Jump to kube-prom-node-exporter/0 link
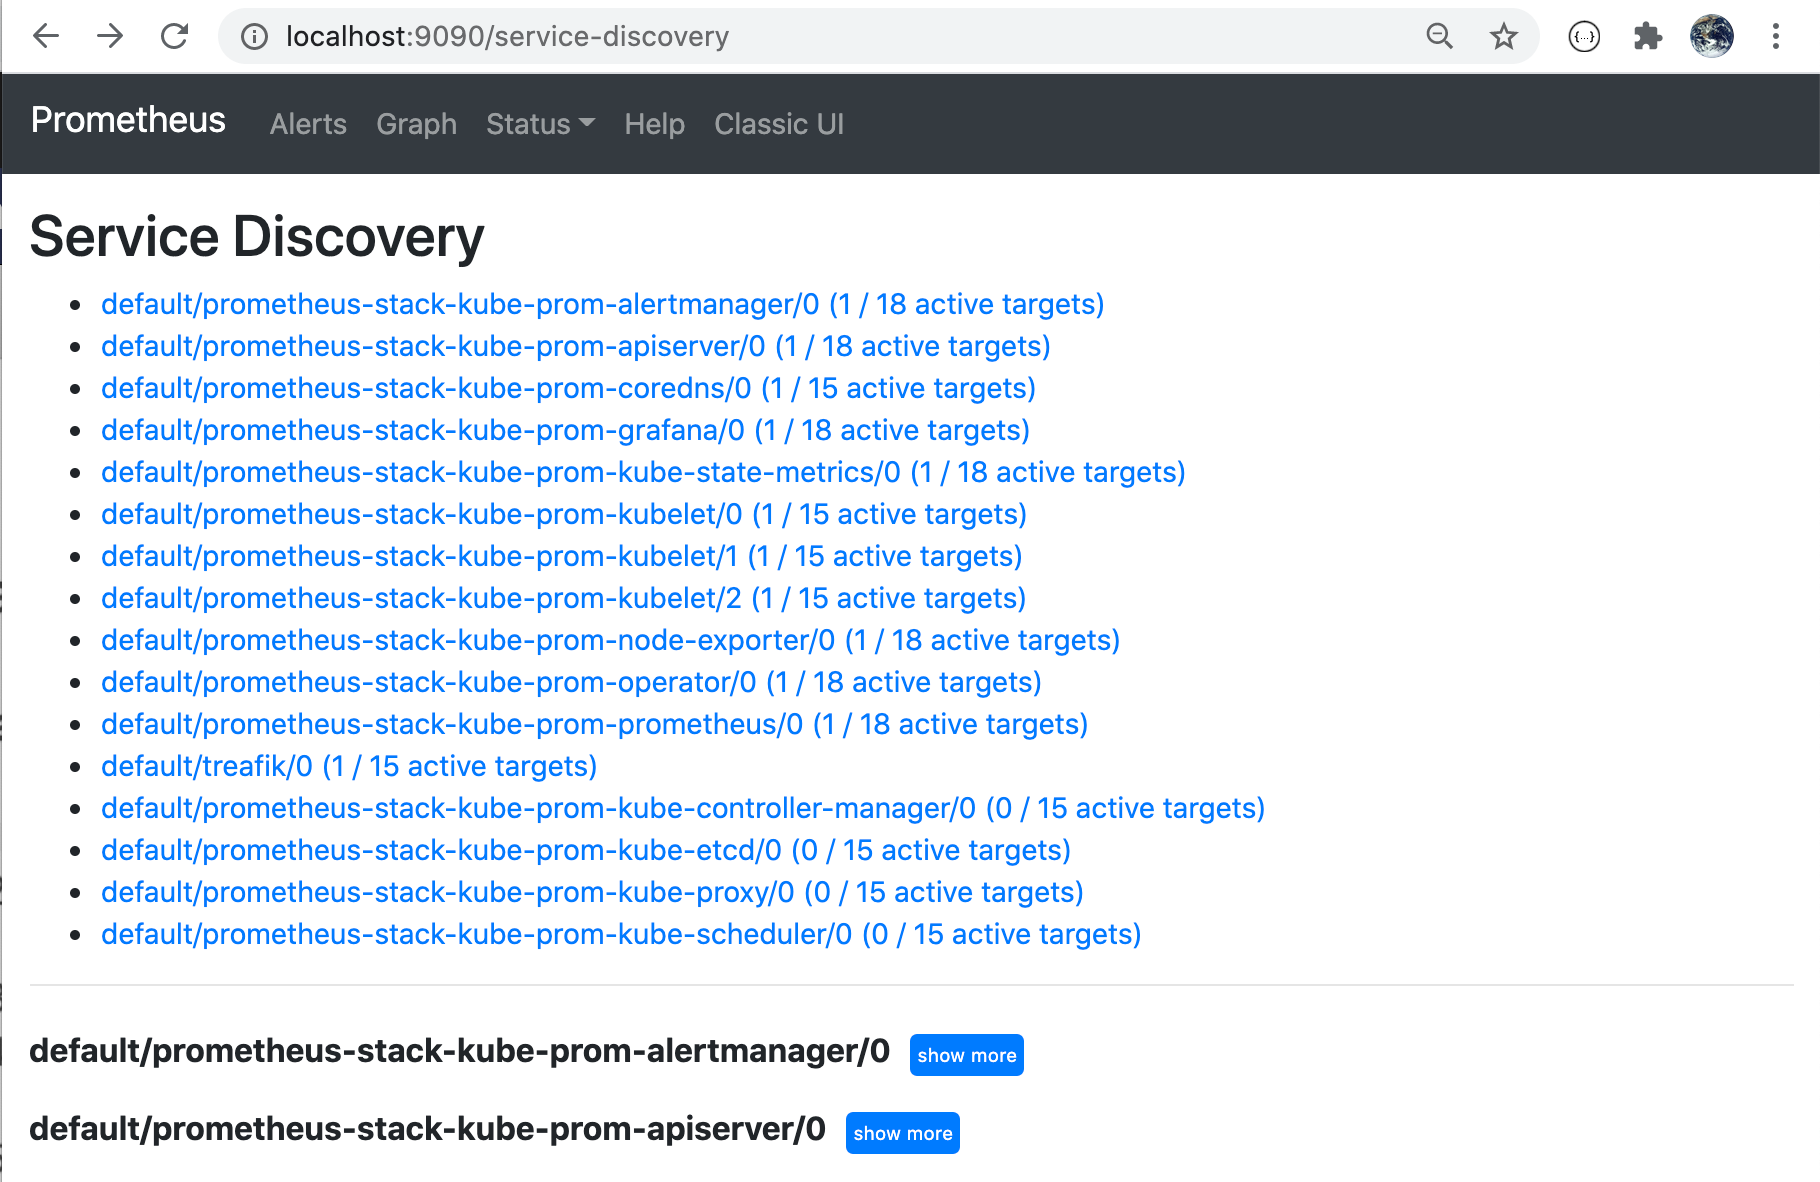The image size is (1820, 1182). pos(610,640)
